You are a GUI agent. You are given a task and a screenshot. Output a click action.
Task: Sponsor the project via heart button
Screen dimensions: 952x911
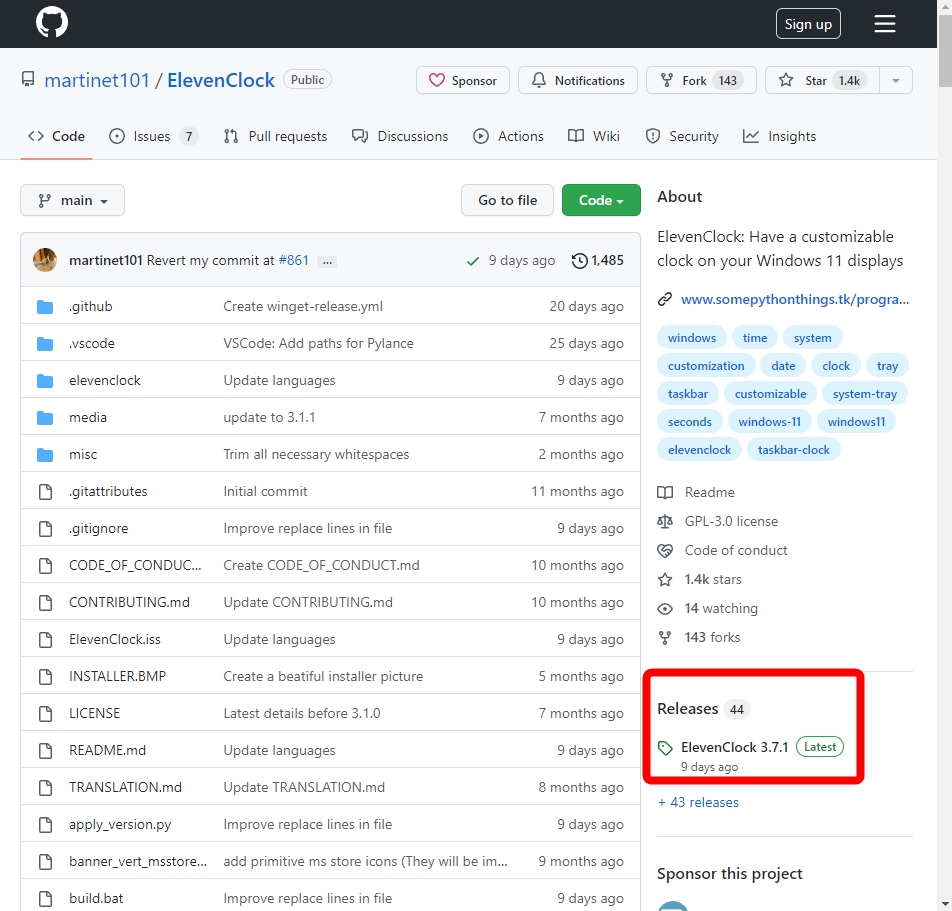point(463,80)
